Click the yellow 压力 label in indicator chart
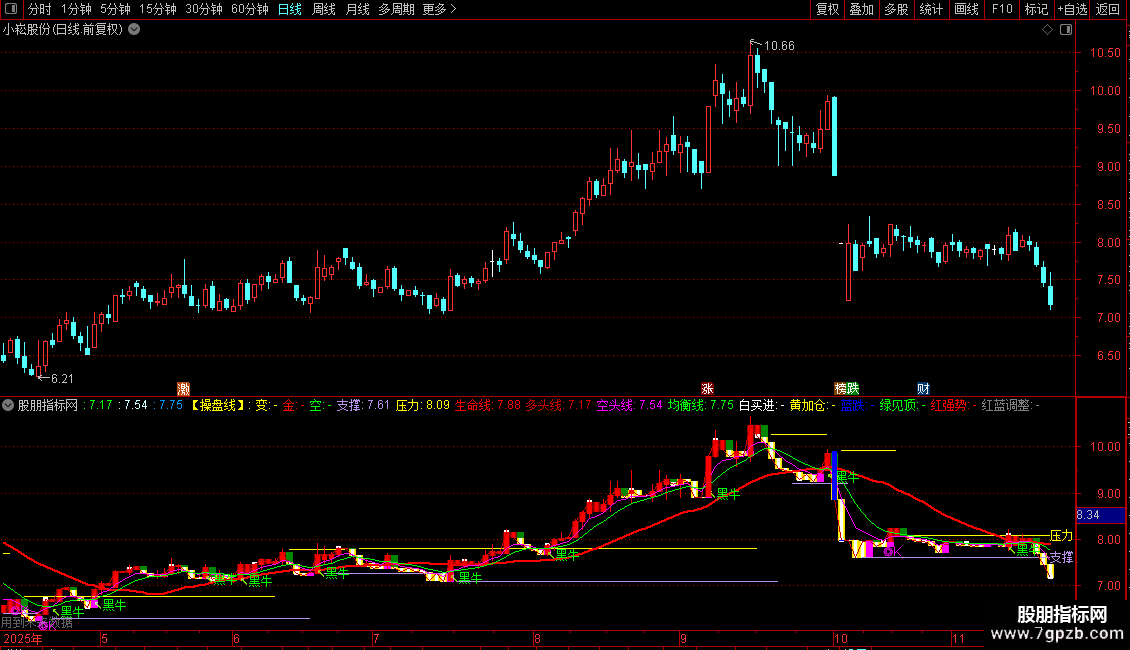The height and width of the screenshot is (650, 1130). pyautogui.click(x=1062, y=536)
